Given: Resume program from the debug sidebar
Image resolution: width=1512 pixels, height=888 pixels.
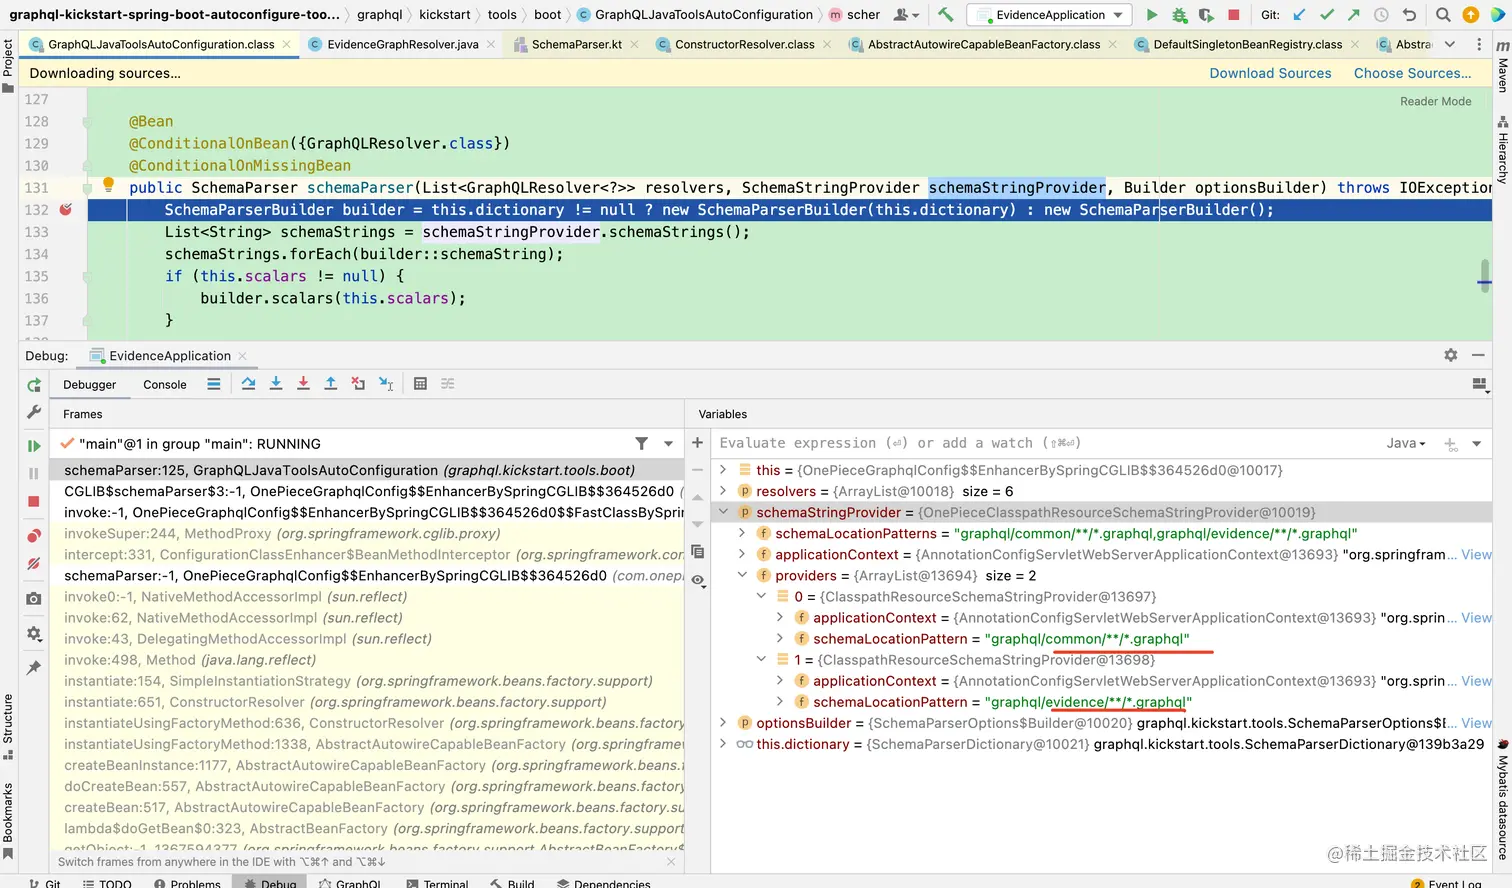Looking at the screenshot, I should tap(34, 446).
